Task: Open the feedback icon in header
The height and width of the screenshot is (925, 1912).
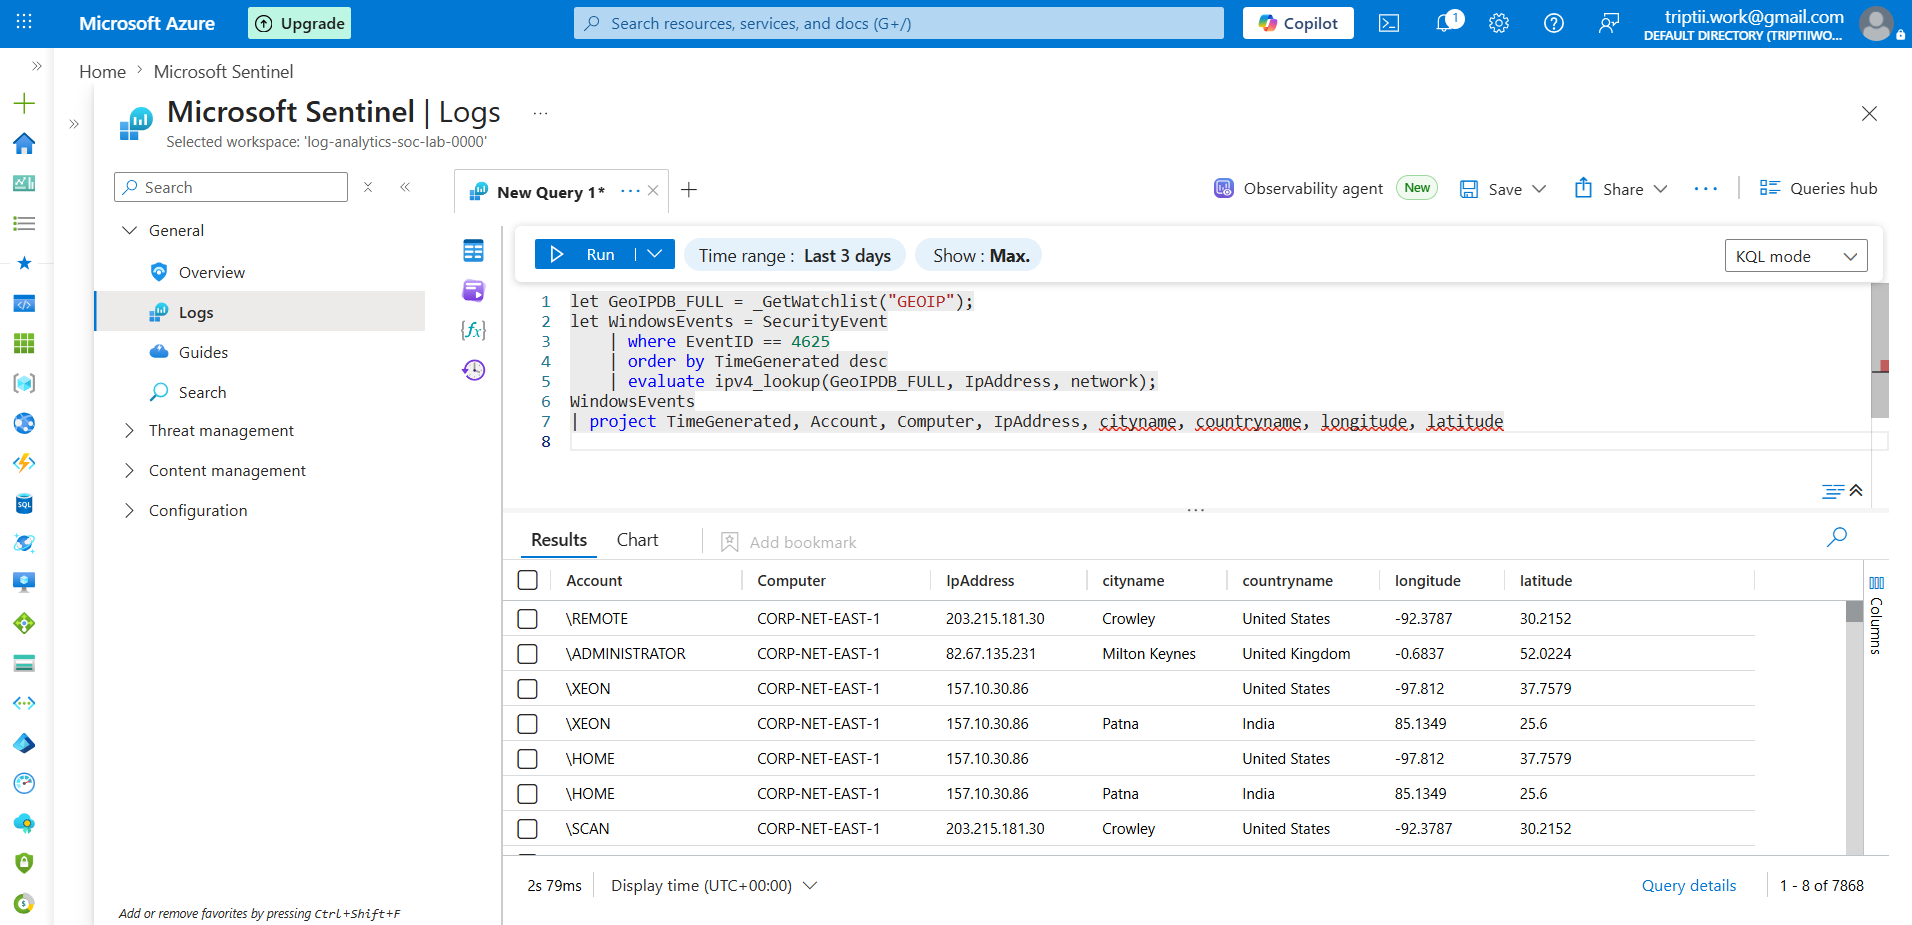Action: 1608,23
